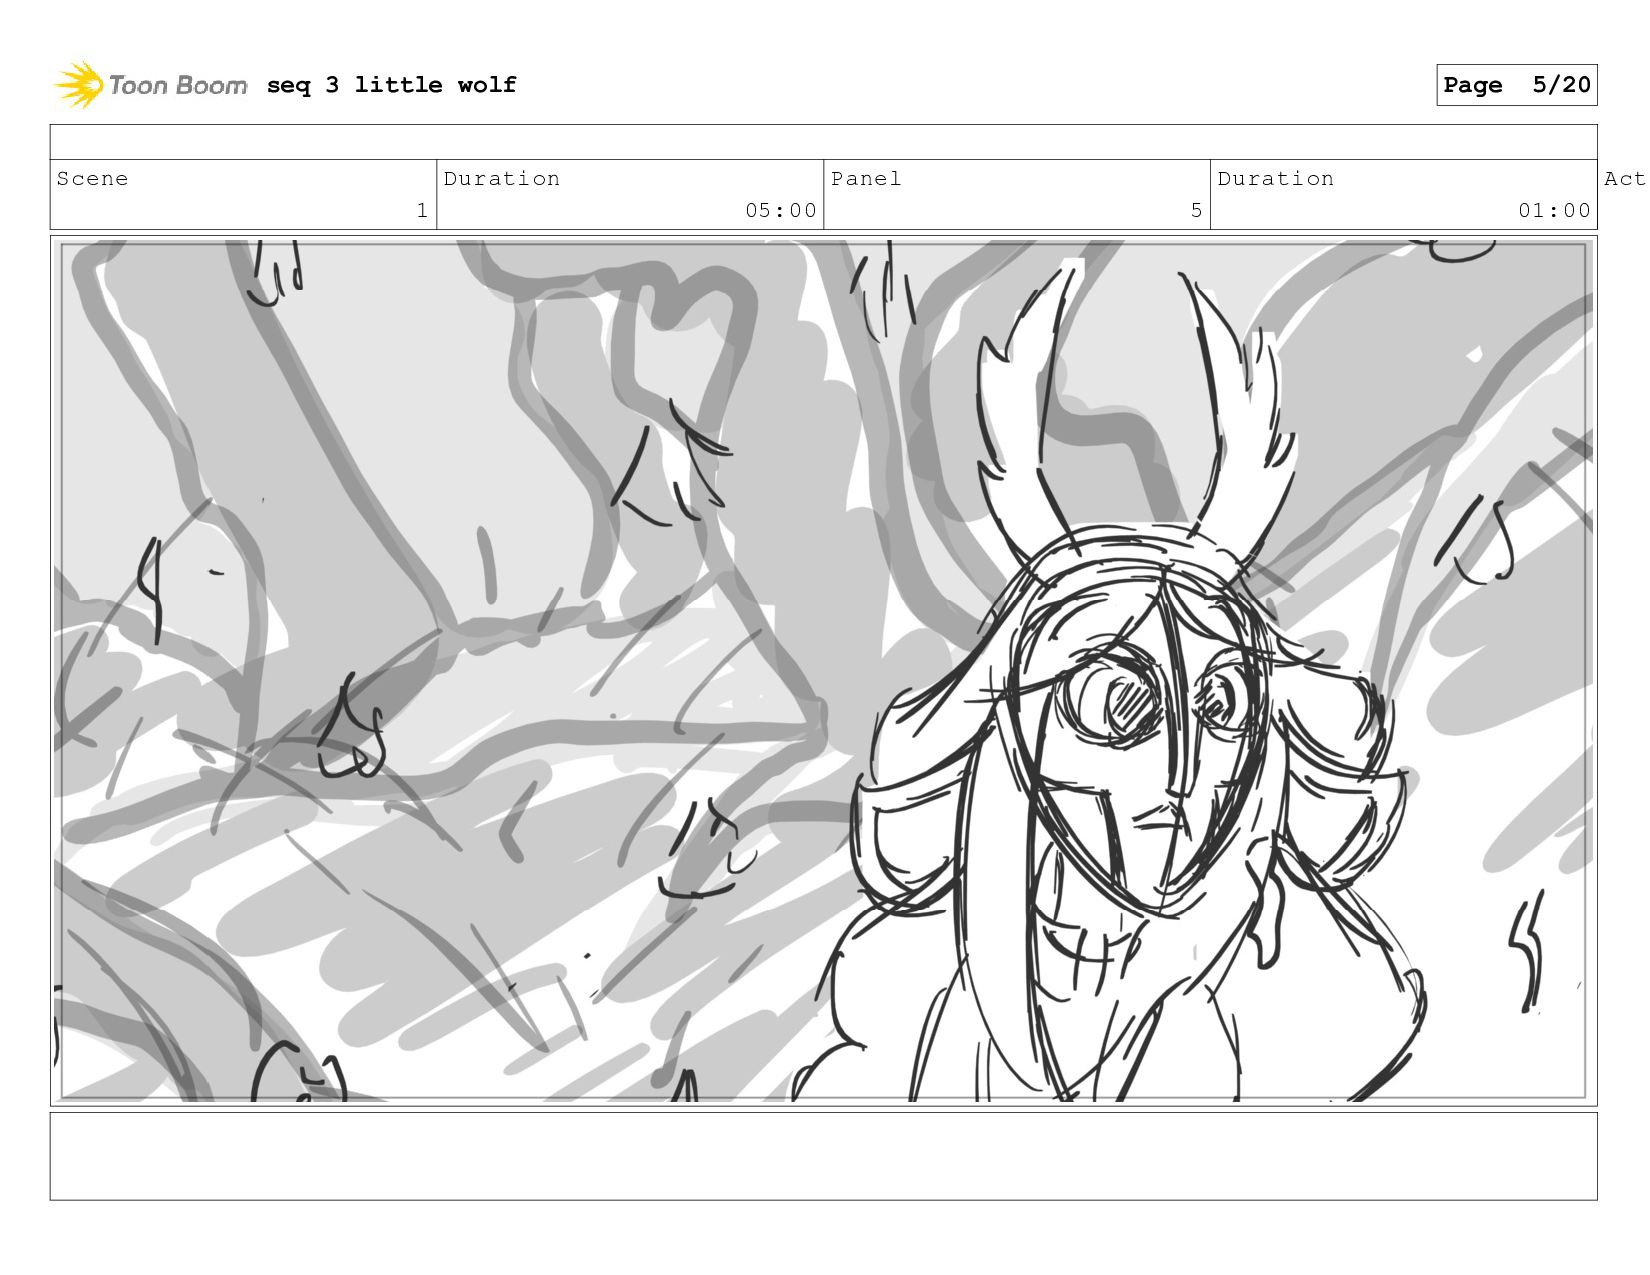Click the 'Panel' header label
Screen dimensions: 1650x1275
[x=866, y=179]
